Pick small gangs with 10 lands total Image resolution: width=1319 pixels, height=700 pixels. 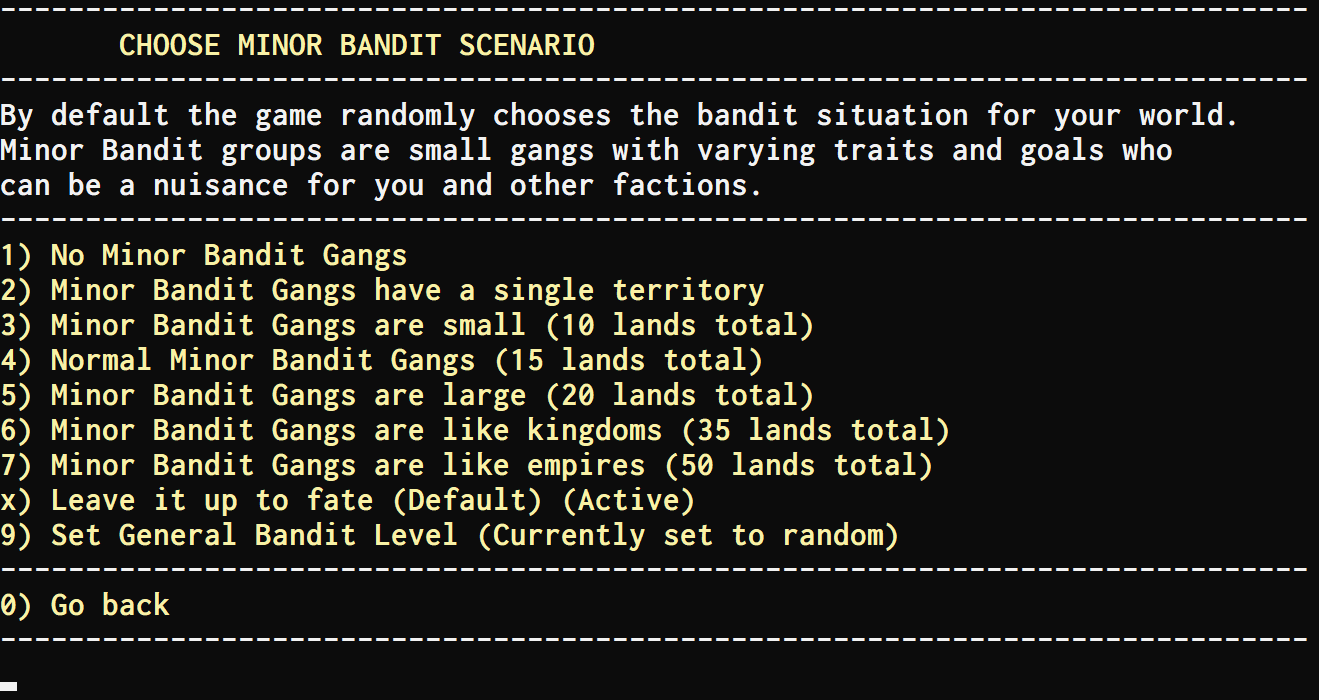tap(407, 325)
